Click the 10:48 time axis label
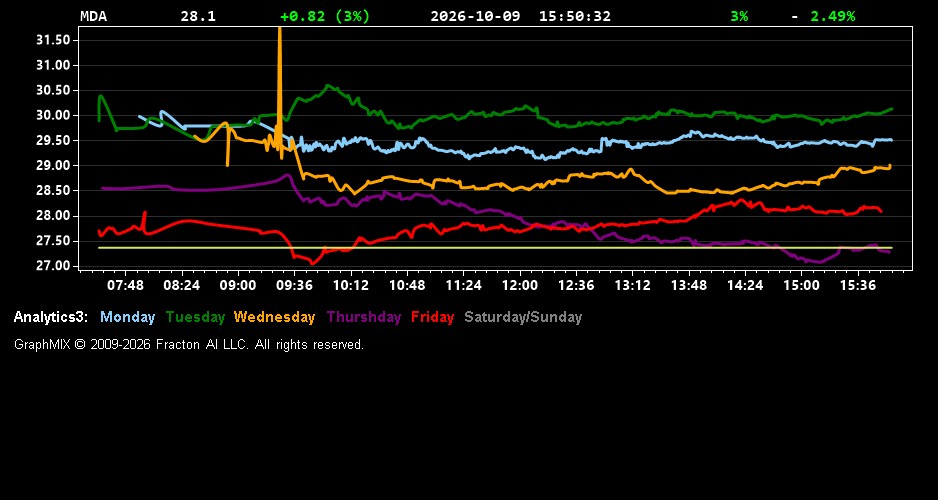Screen dimensions: 938x500 (407, 286)
